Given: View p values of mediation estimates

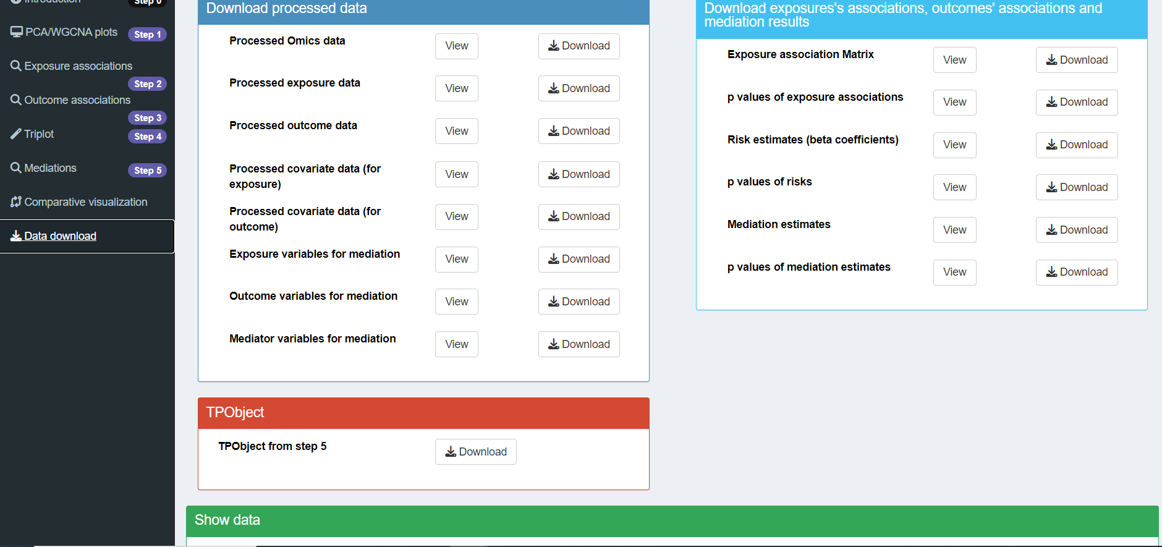Looking at the screenshot, I should pos(954,272).
